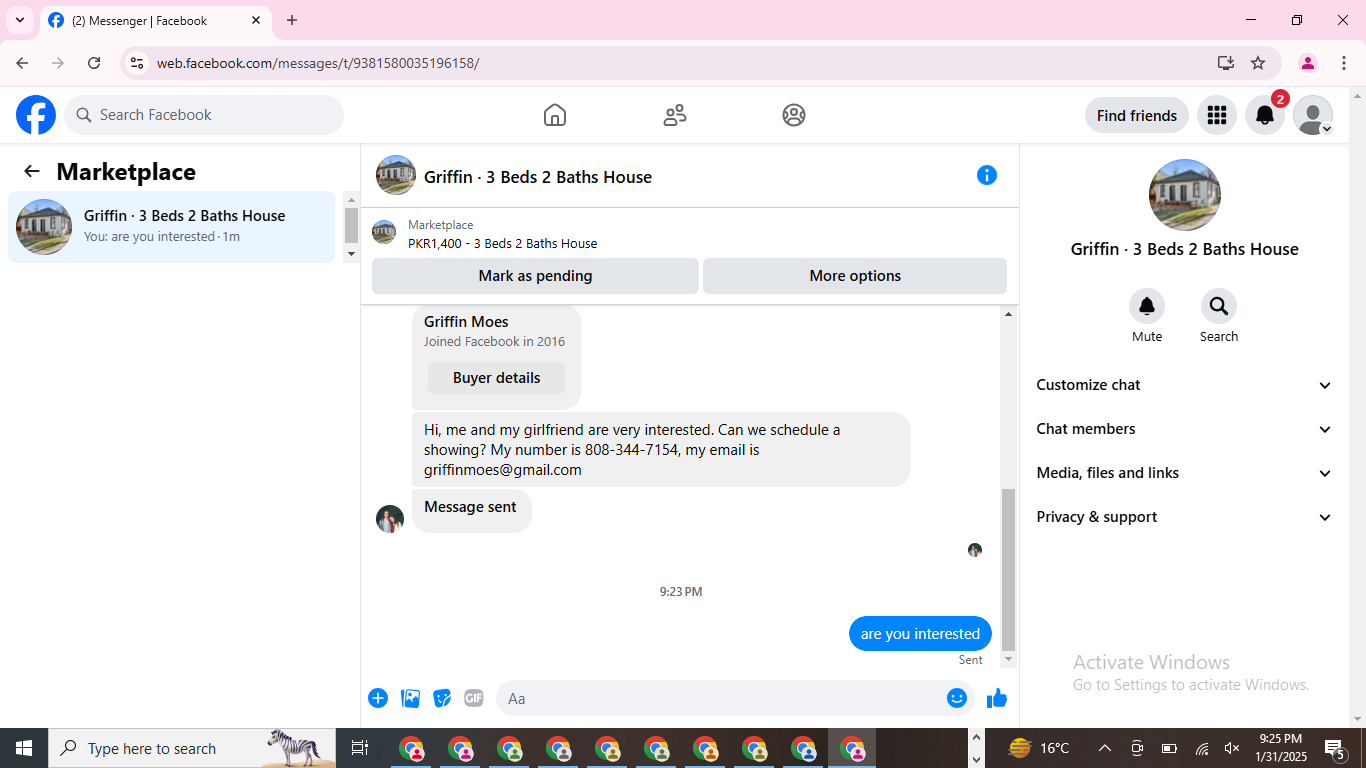Open the Chrome menu
The height and width of the screenshot is (768, 1366).
click(x=1344, y=63)
